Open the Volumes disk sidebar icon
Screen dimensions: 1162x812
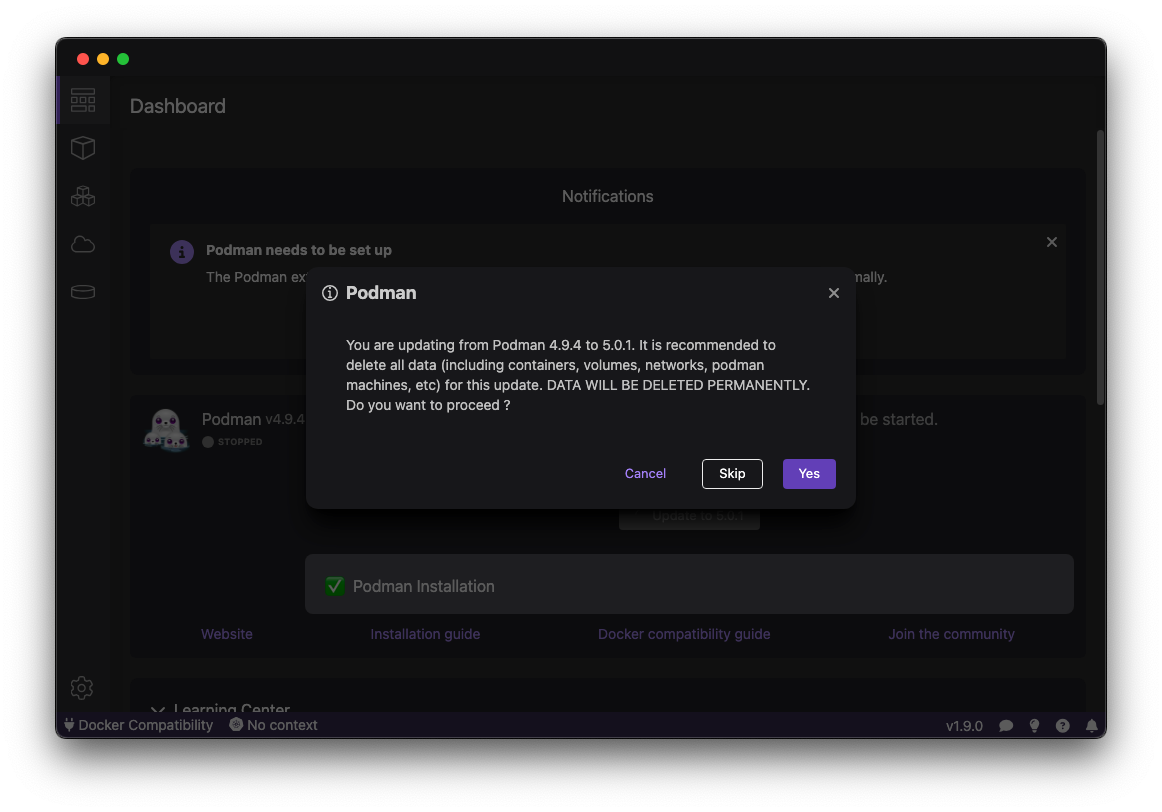tap(83, 292)
